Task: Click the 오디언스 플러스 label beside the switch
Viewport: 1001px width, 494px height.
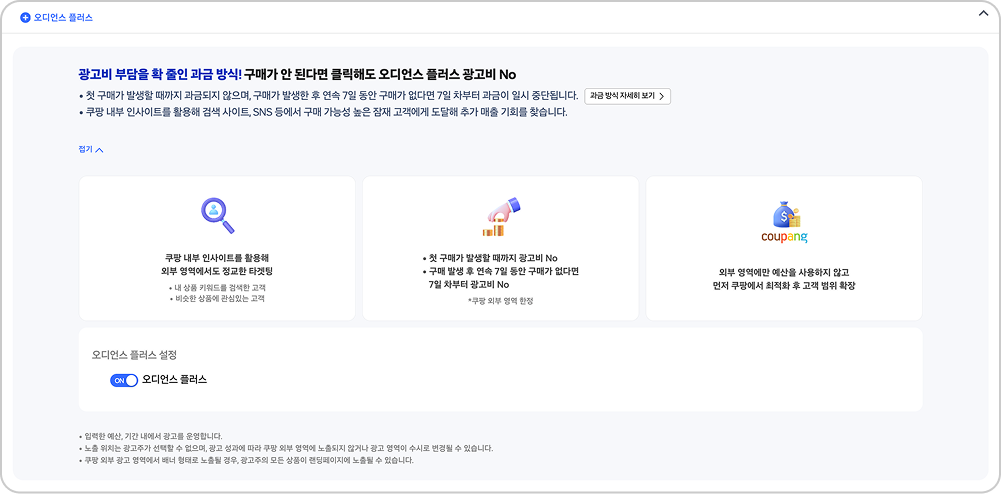Action: [175, 380]
